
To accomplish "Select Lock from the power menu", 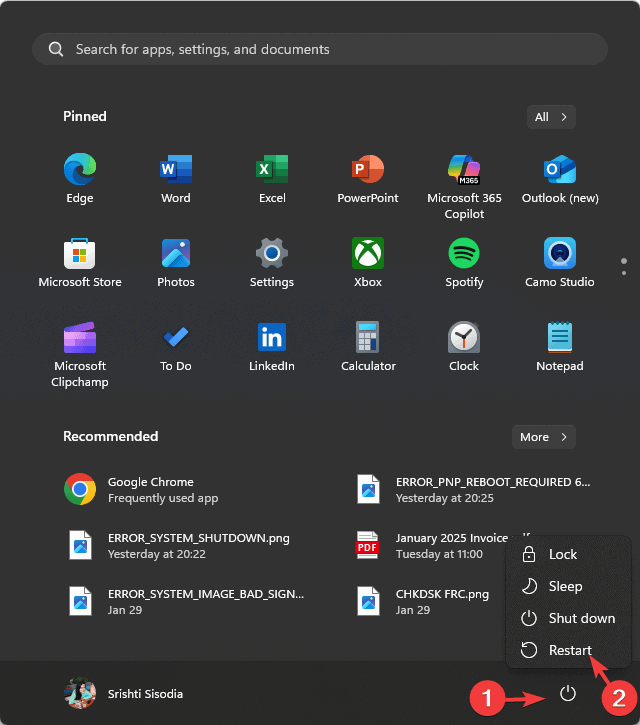I will point(568,554).
